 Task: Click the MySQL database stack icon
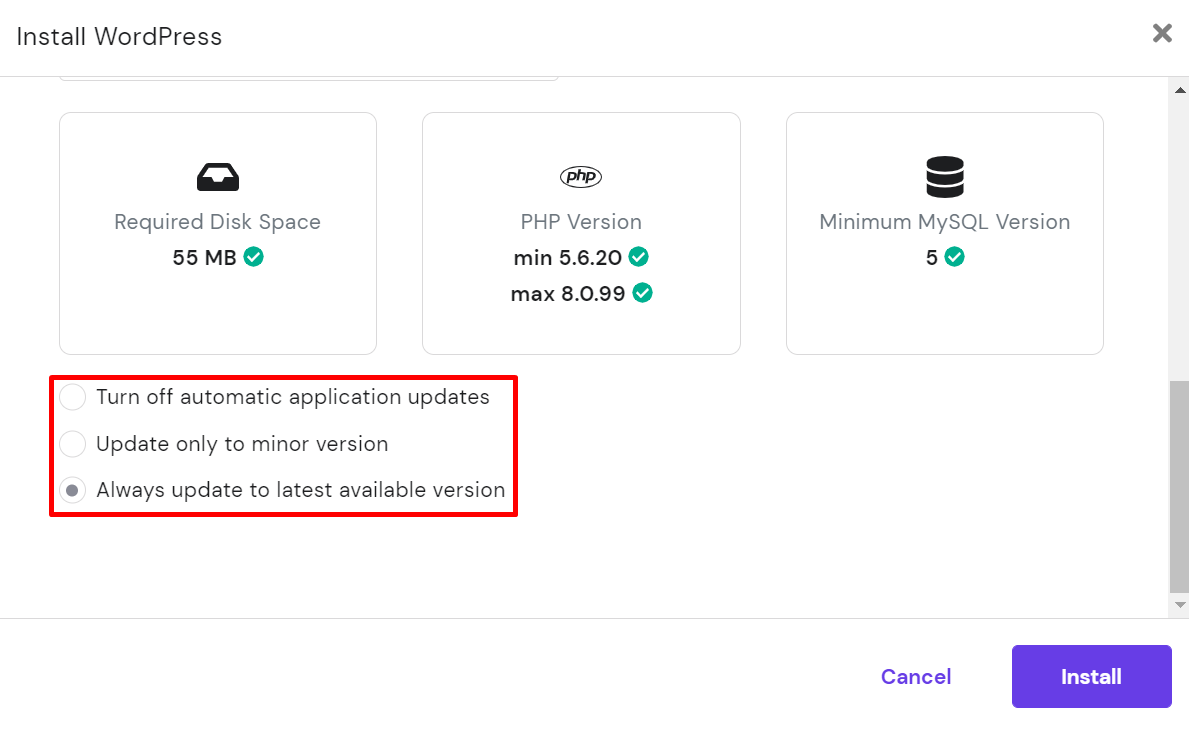[944, 177]
